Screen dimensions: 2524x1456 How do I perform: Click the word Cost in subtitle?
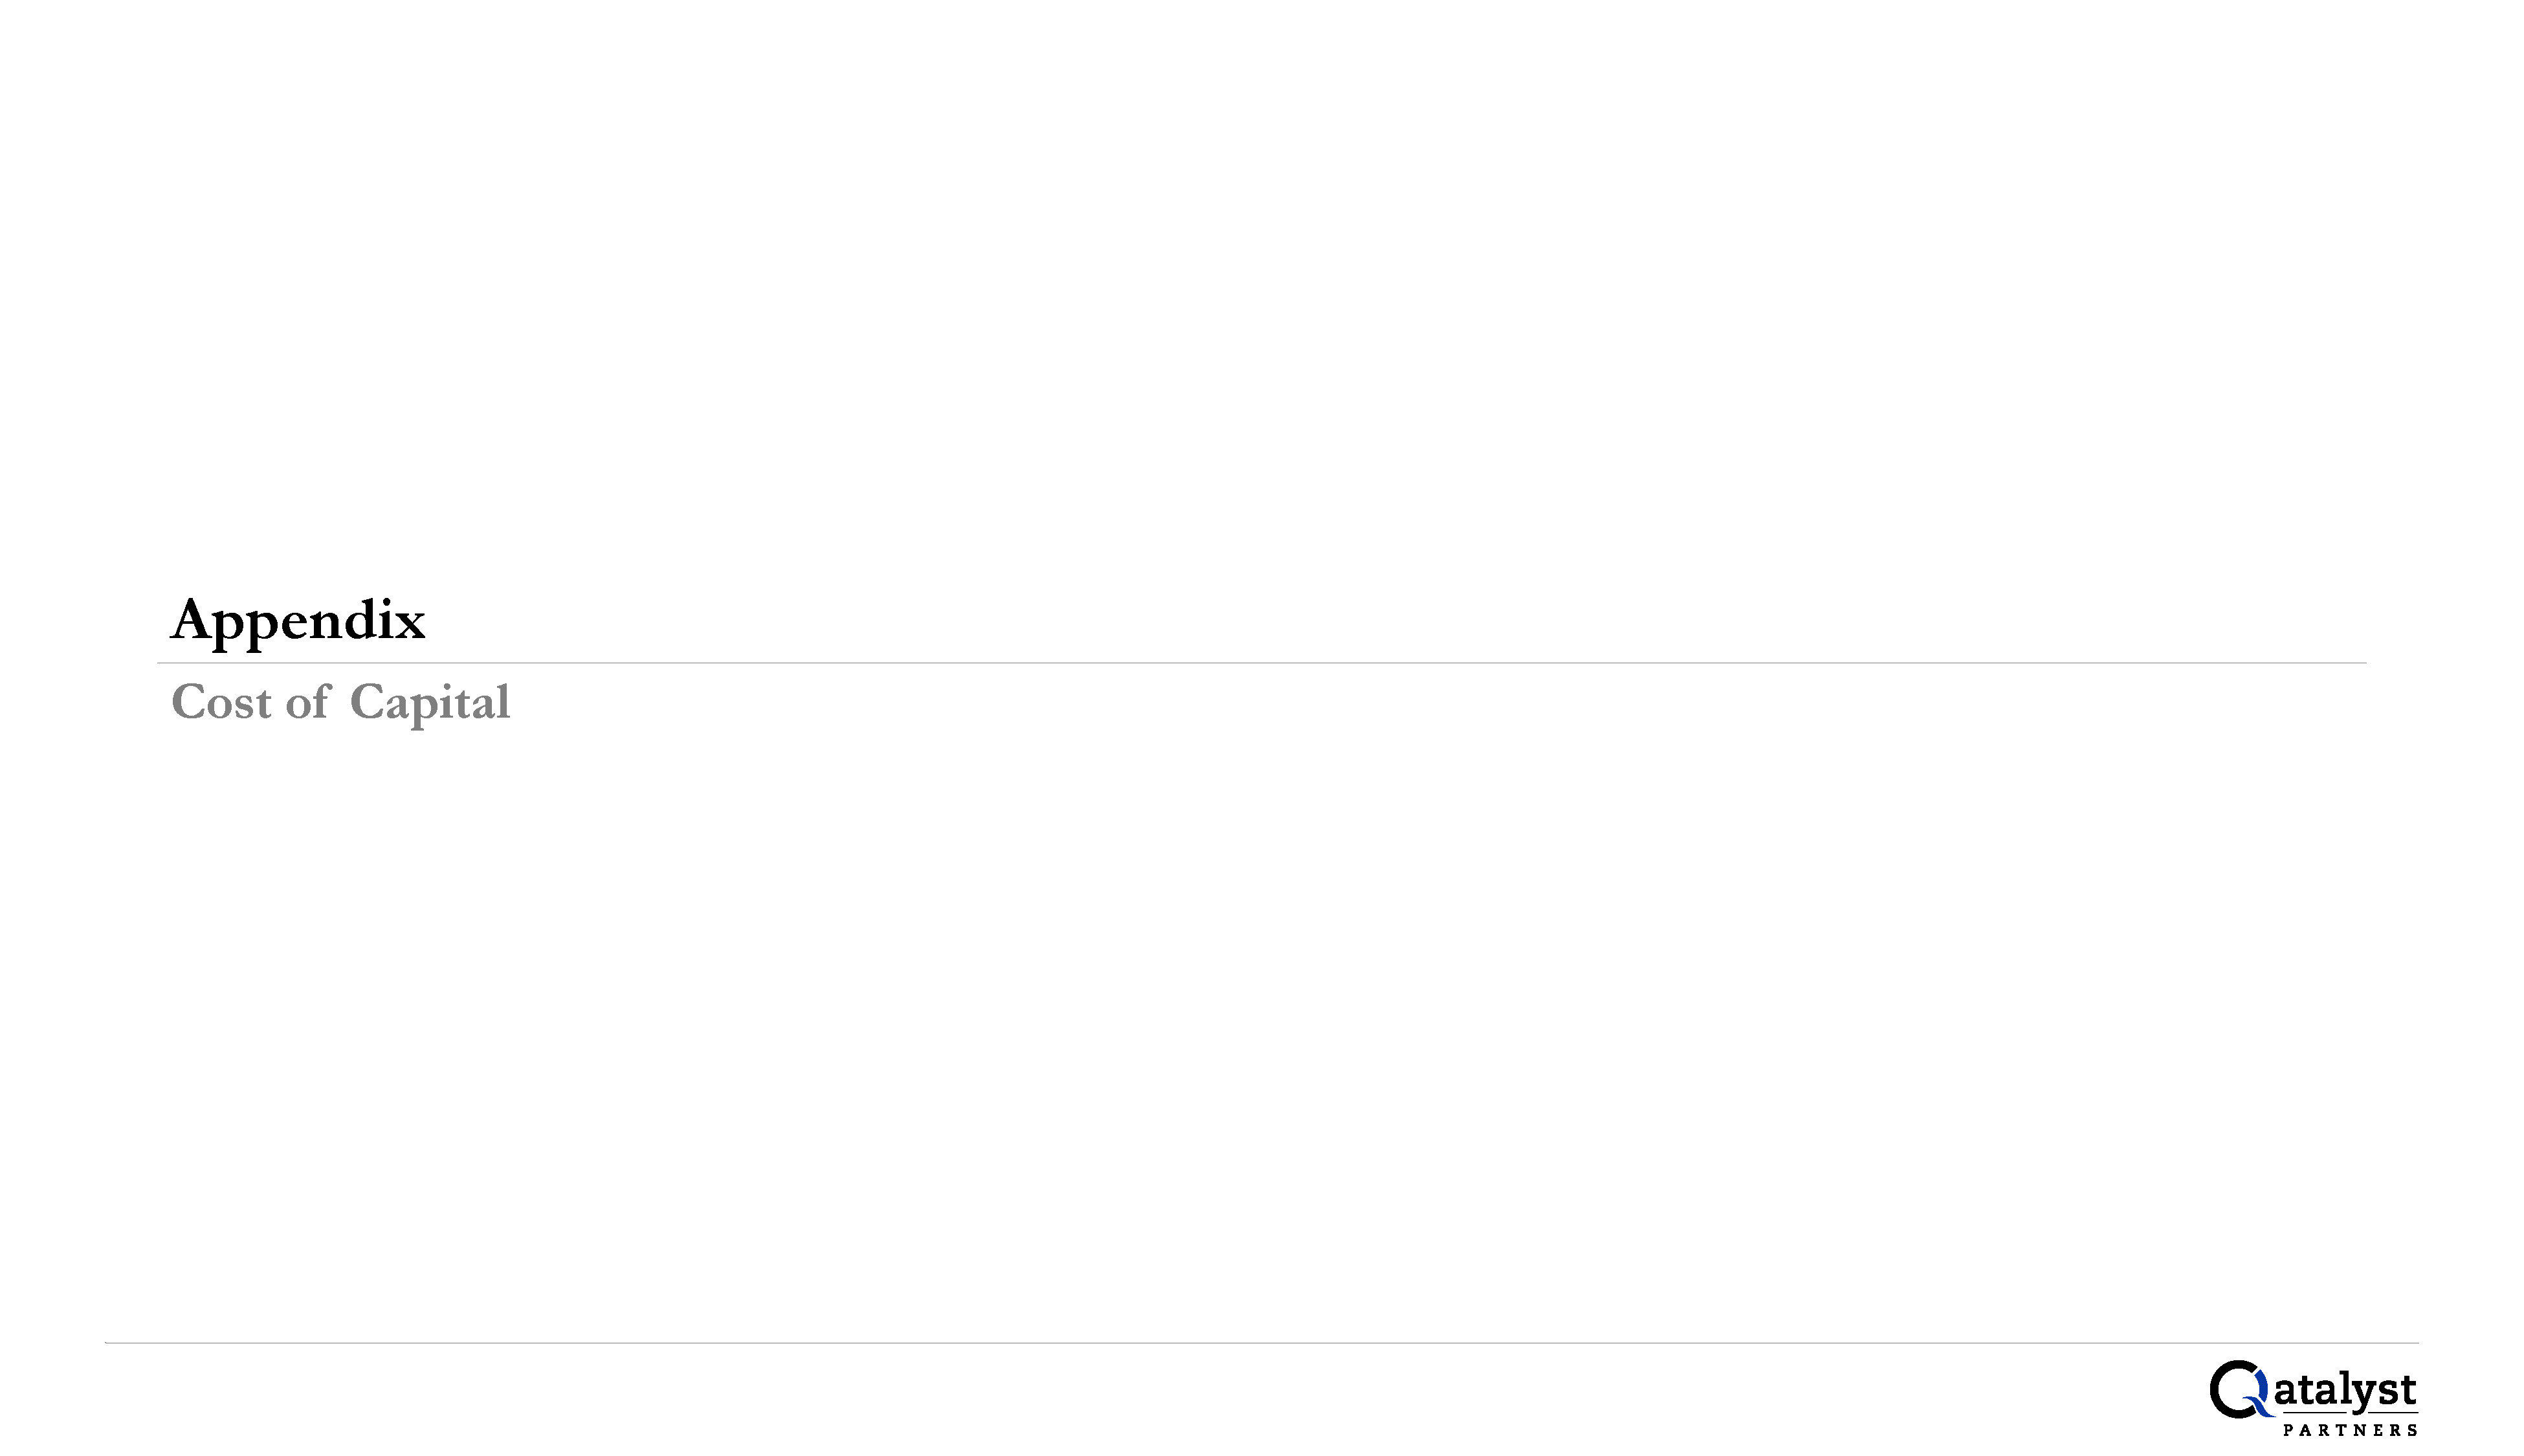pyautogui.click(x=221, y=701)
